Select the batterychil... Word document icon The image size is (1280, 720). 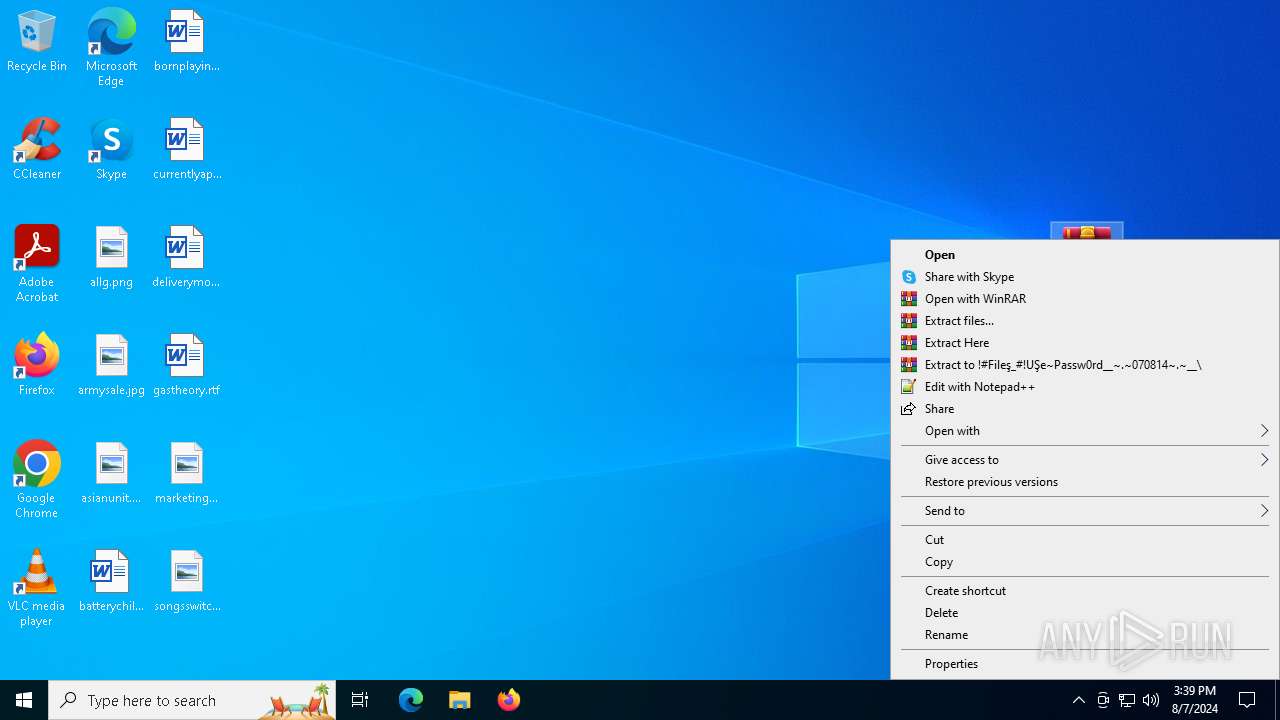(111, 581)
